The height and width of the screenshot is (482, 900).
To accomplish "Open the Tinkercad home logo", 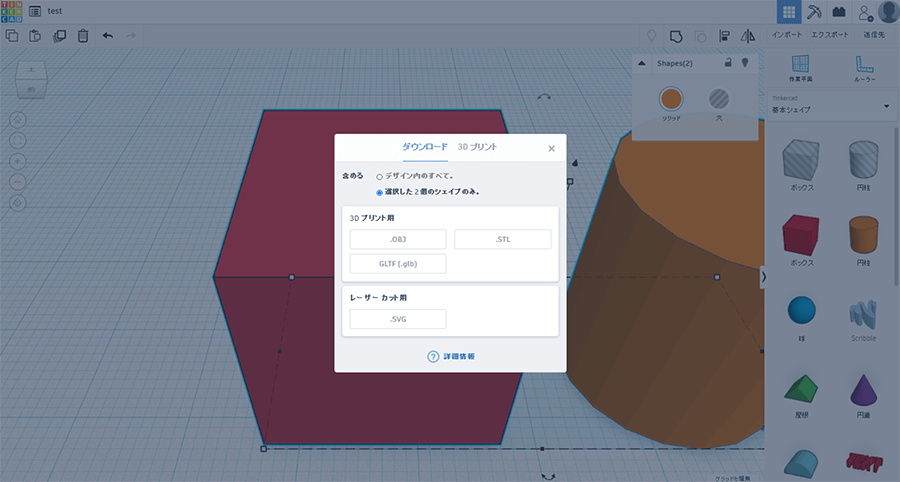I will click(x=11, y=11).
